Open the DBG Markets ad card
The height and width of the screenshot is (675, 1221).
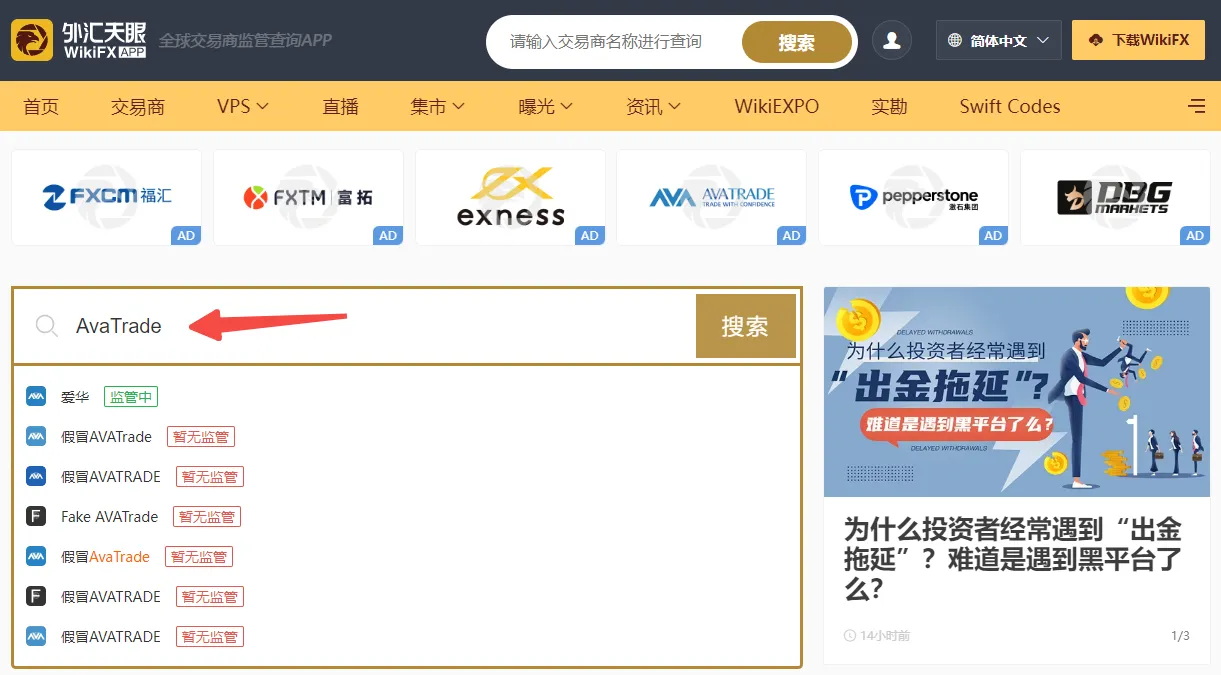(x=1115, y=197)
